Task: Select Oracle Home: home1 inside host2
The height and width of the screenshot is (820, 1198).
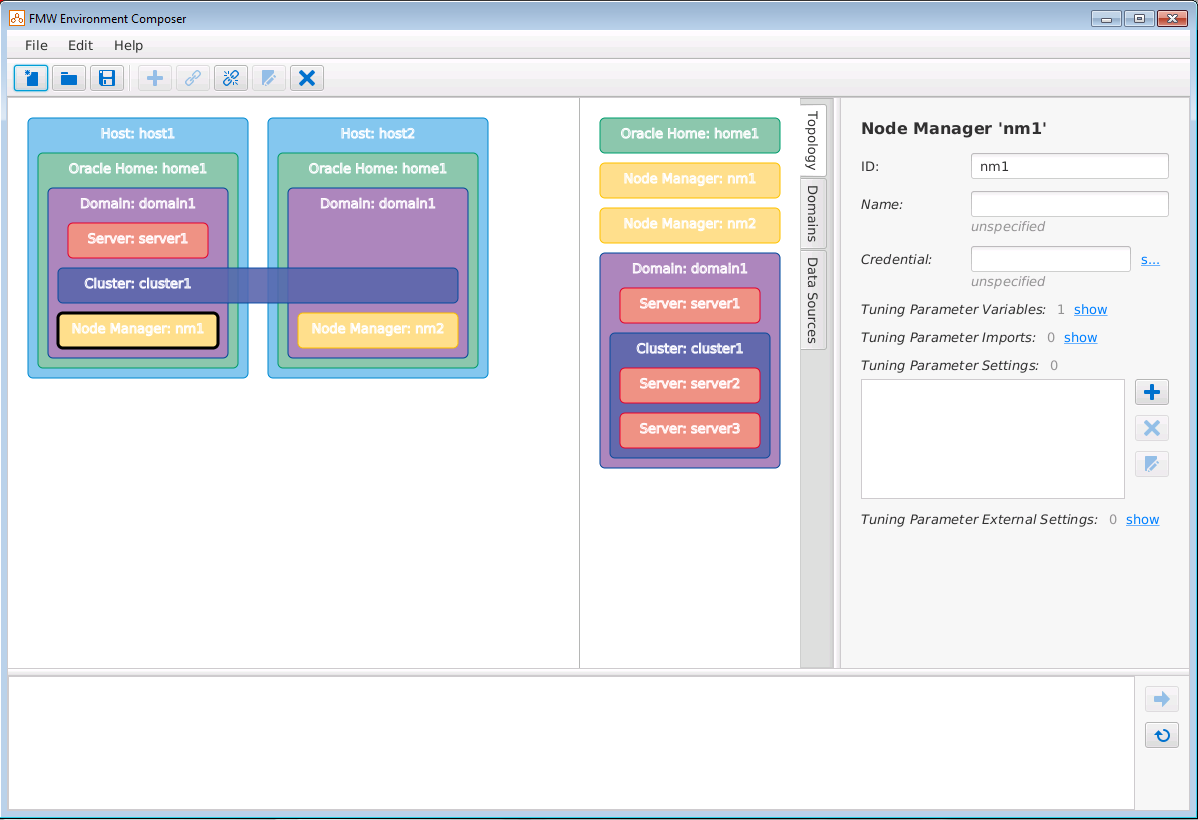Action: [x=377, y=169]
